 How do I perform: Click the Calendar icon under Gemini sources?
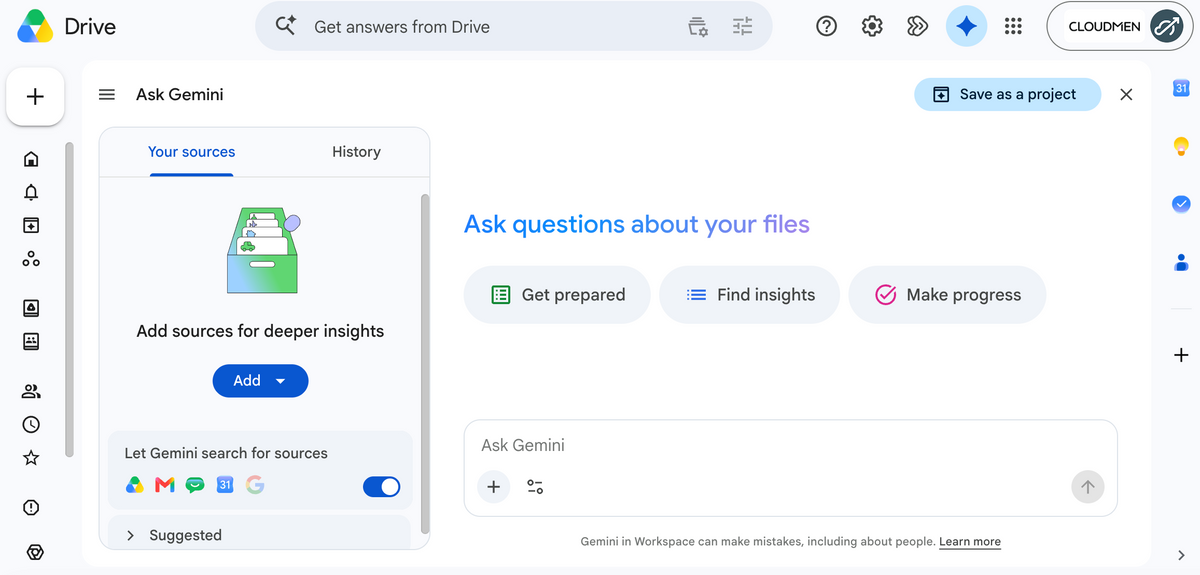(x=225, y=485)
